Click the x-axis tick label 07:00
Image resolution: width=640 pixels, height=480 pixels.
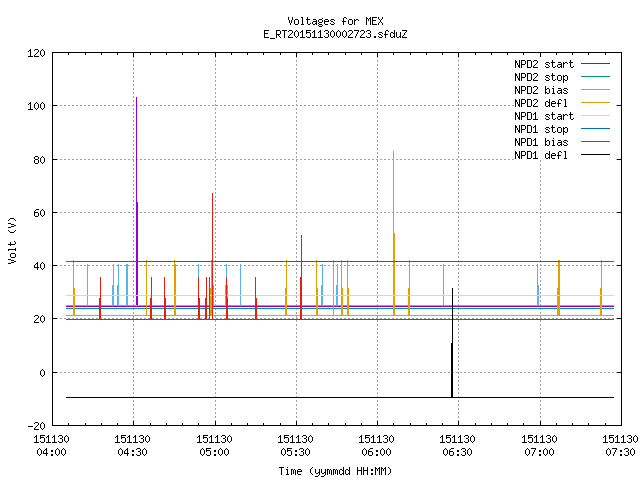(x=539, y=452)
